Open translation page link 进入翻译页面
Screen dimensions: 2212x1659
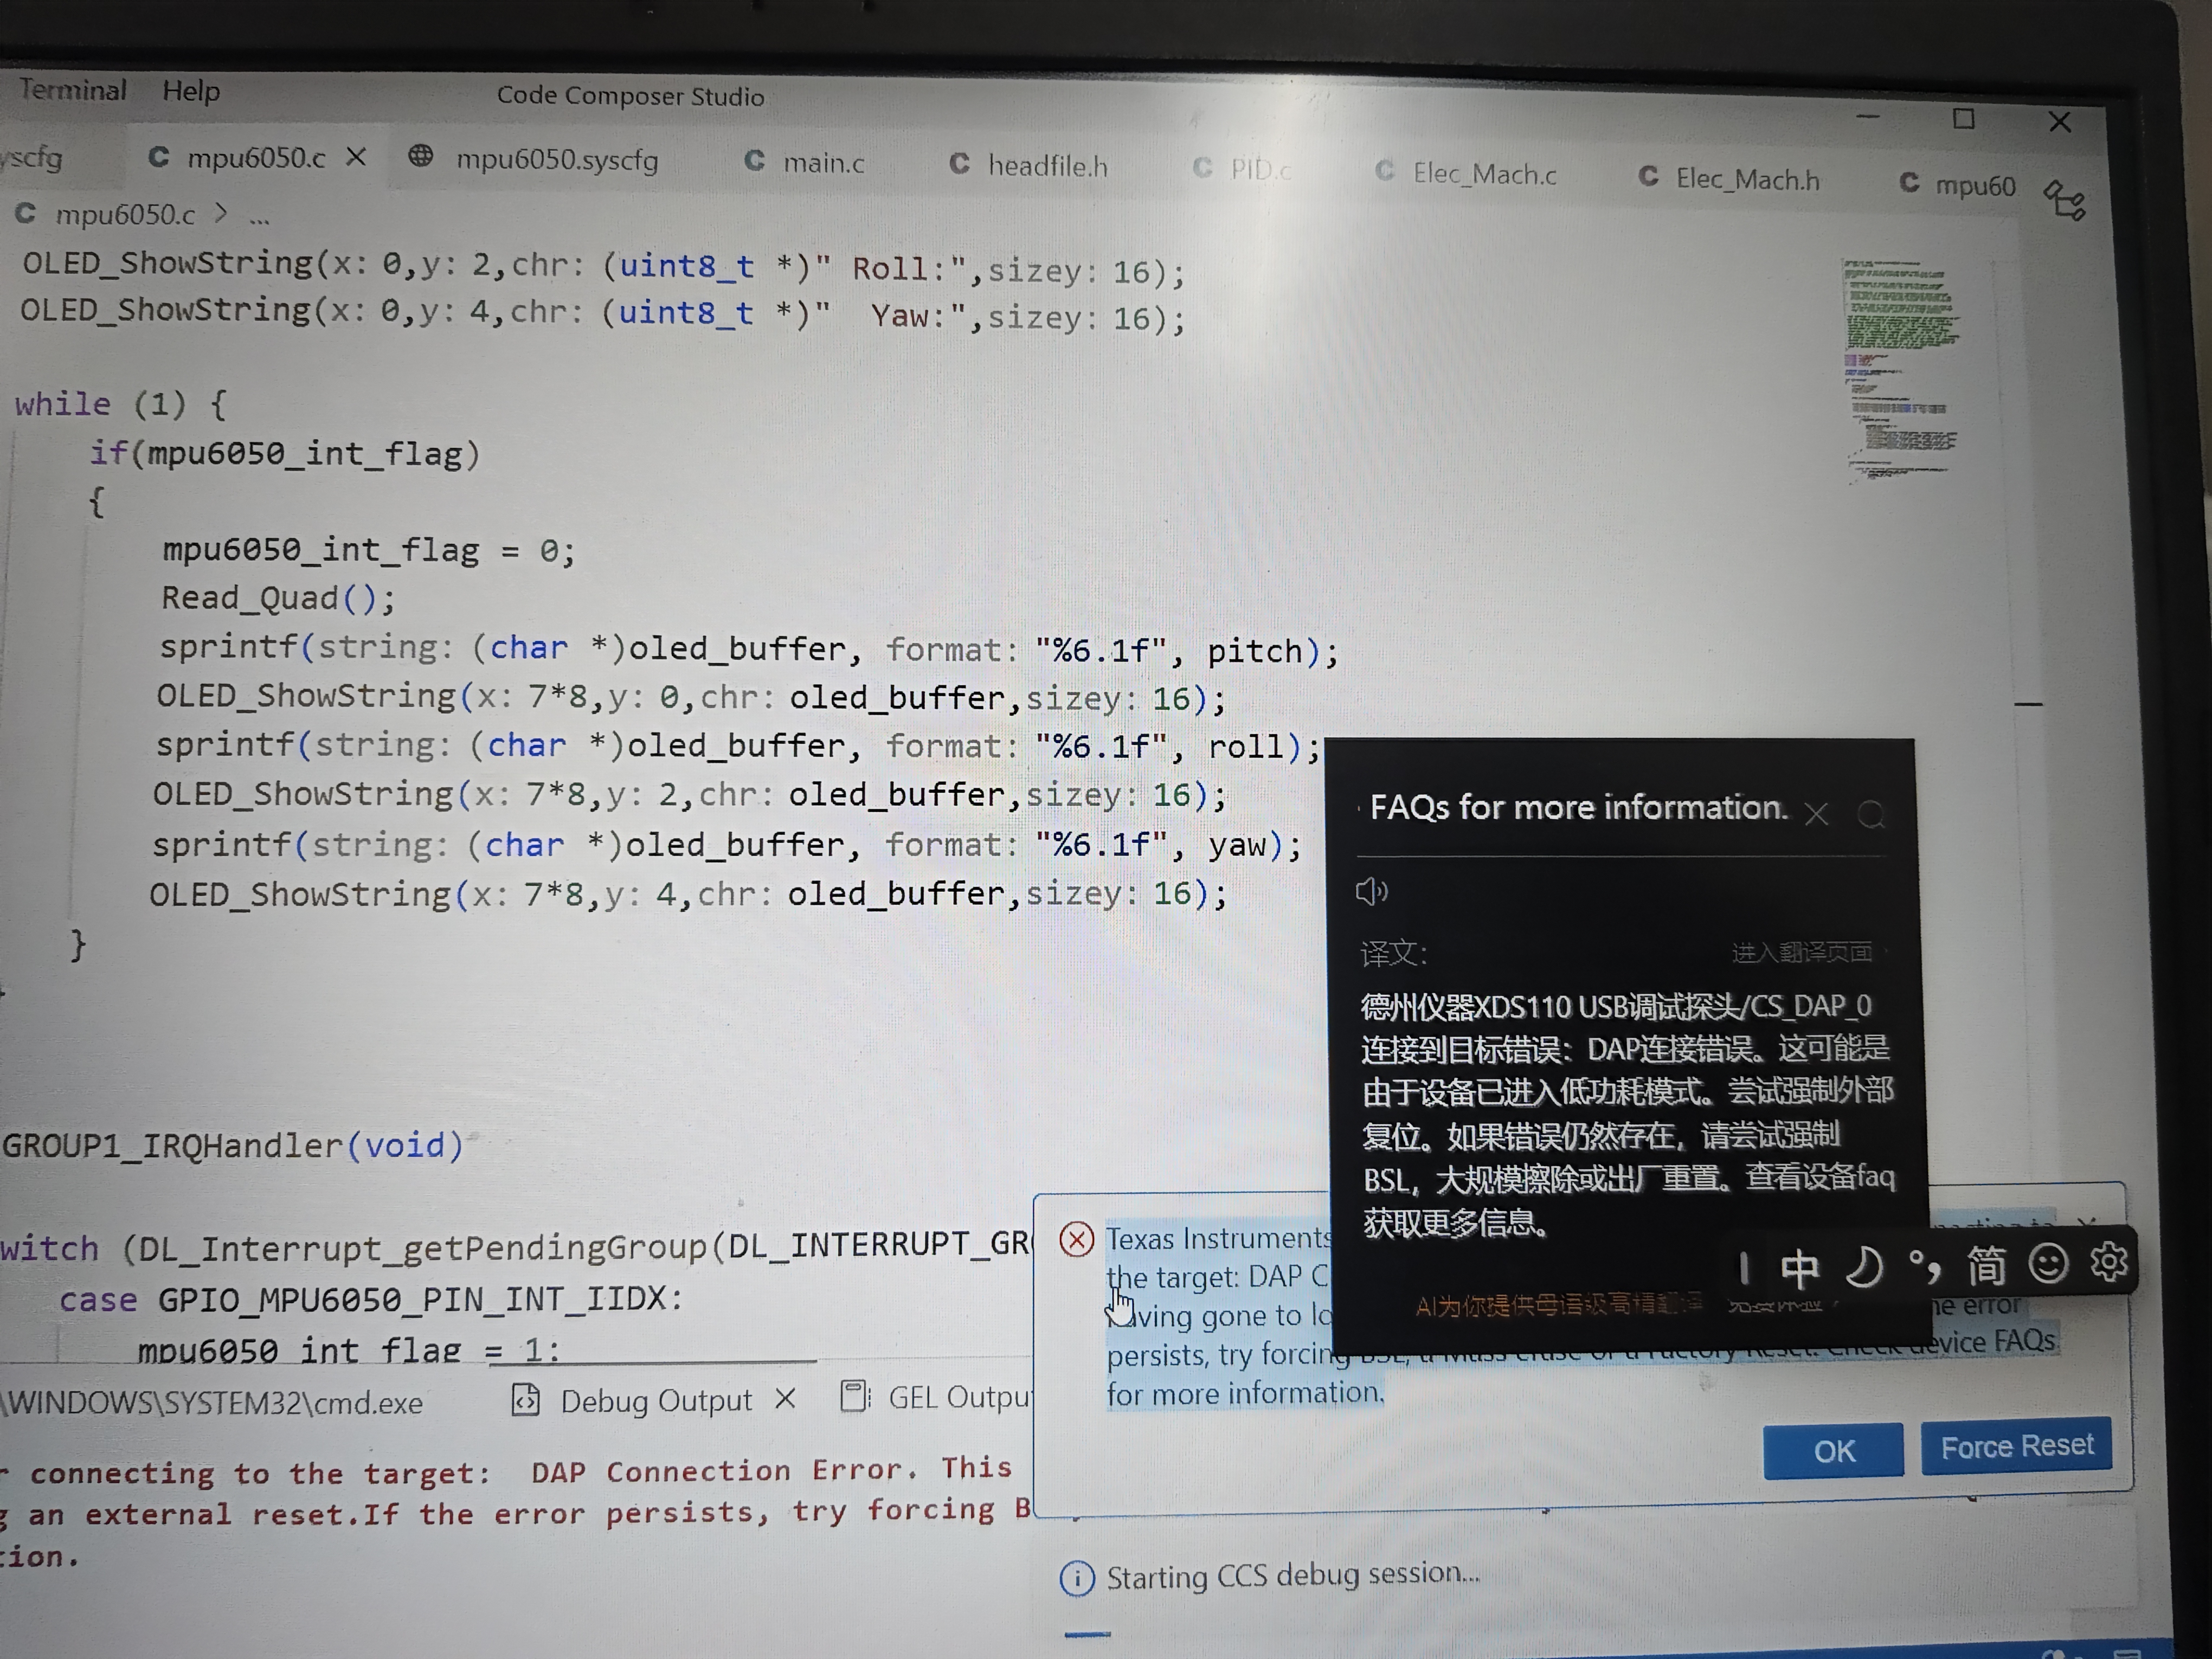1802,952
